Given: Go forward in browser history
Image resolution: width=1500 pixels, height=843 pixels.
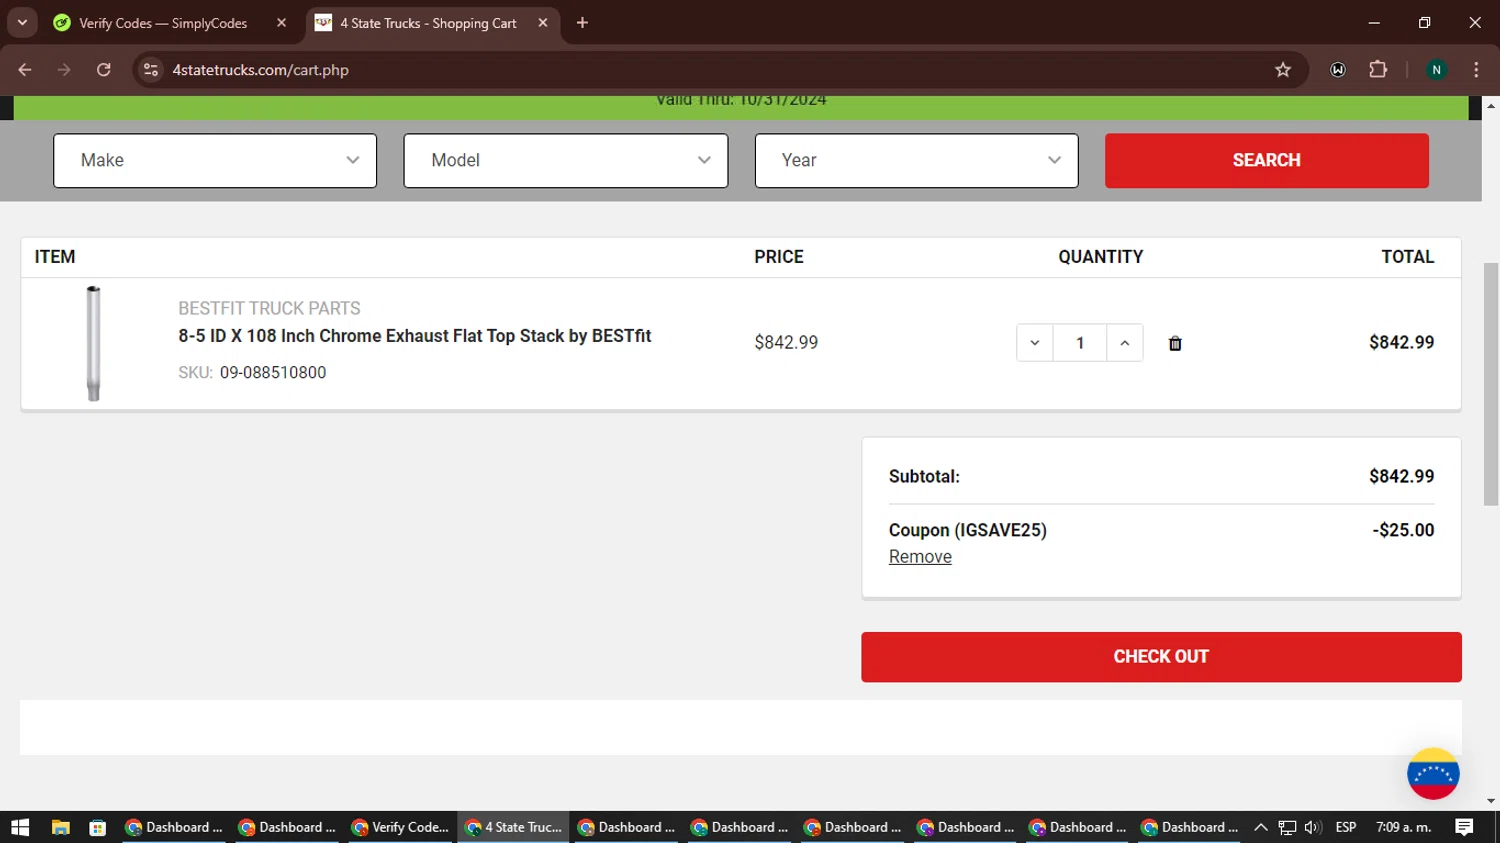Looking at the screenshot, I should [64, 70].
